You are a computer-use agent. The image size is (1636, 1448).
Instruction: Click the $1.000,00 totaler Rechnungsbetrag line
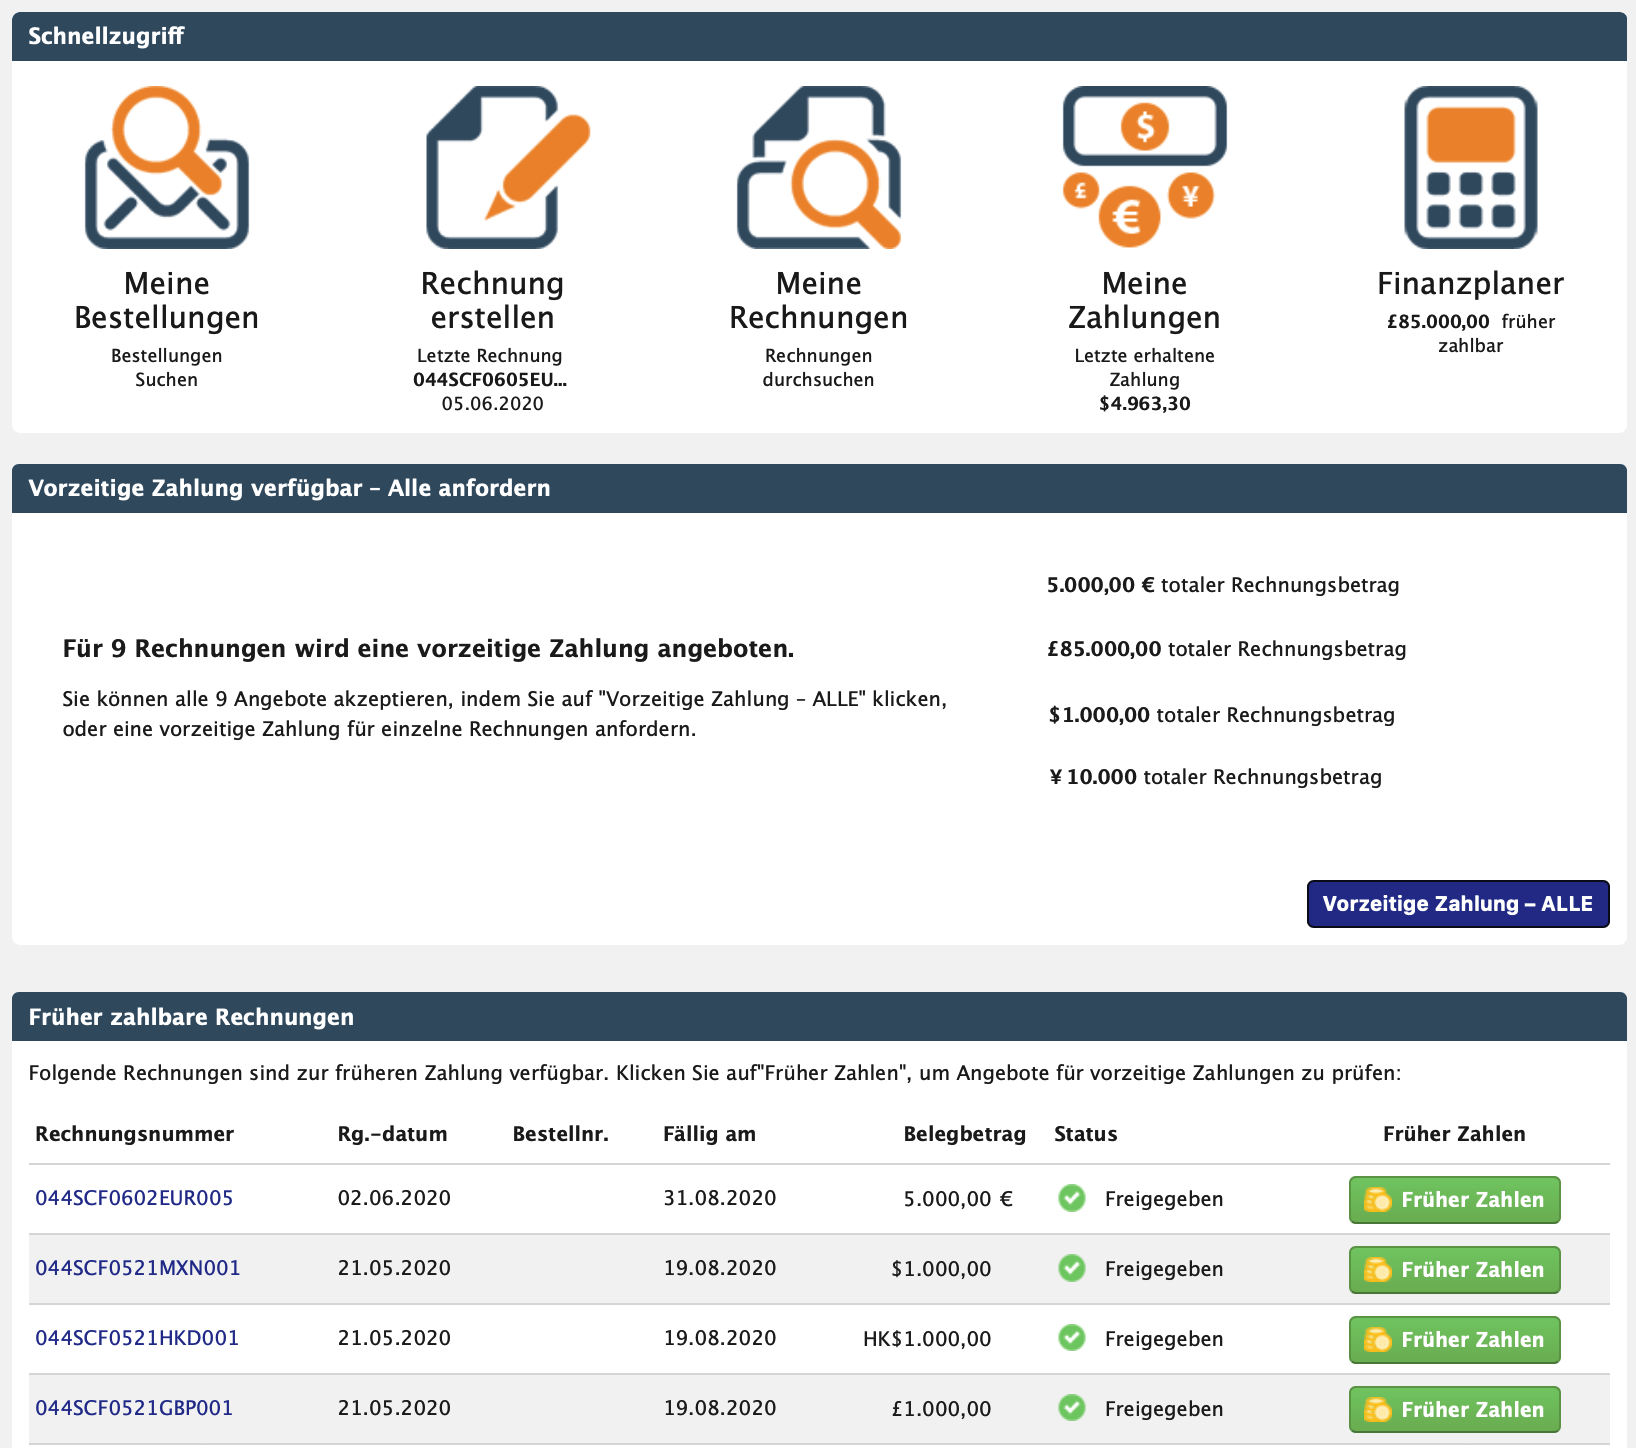coord(1221,715)
